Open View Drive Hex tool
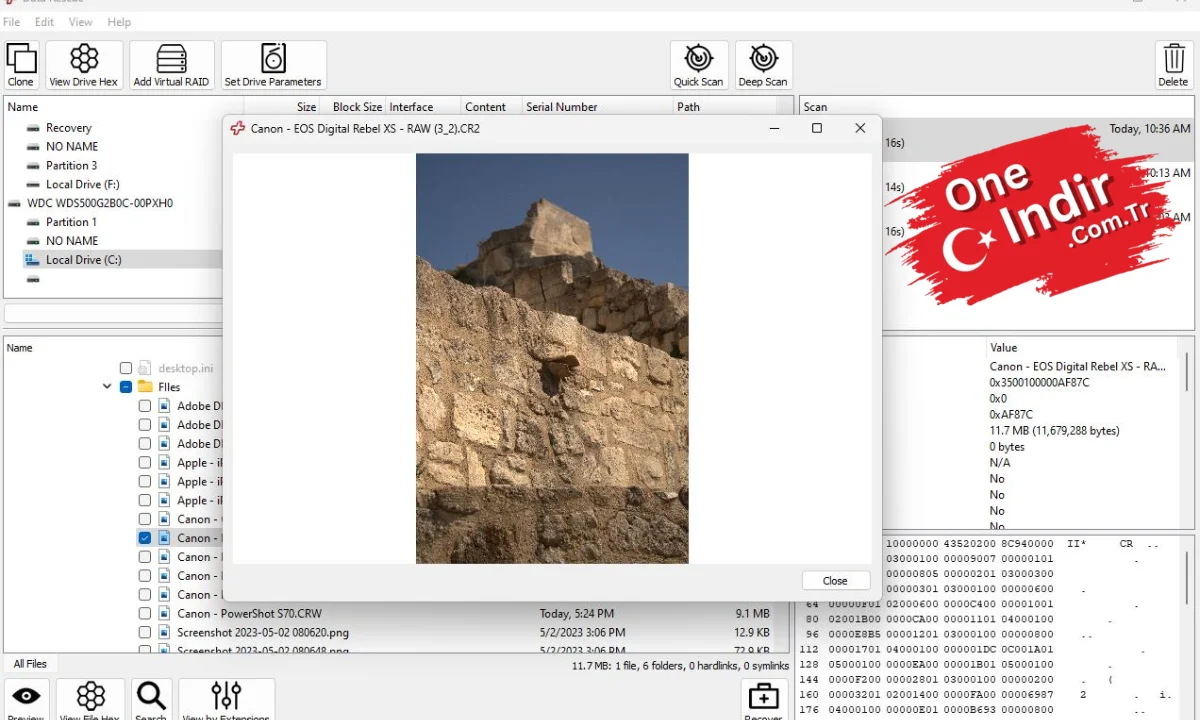The width and height of the screenshot is (1200, 720). pos(84,65)
